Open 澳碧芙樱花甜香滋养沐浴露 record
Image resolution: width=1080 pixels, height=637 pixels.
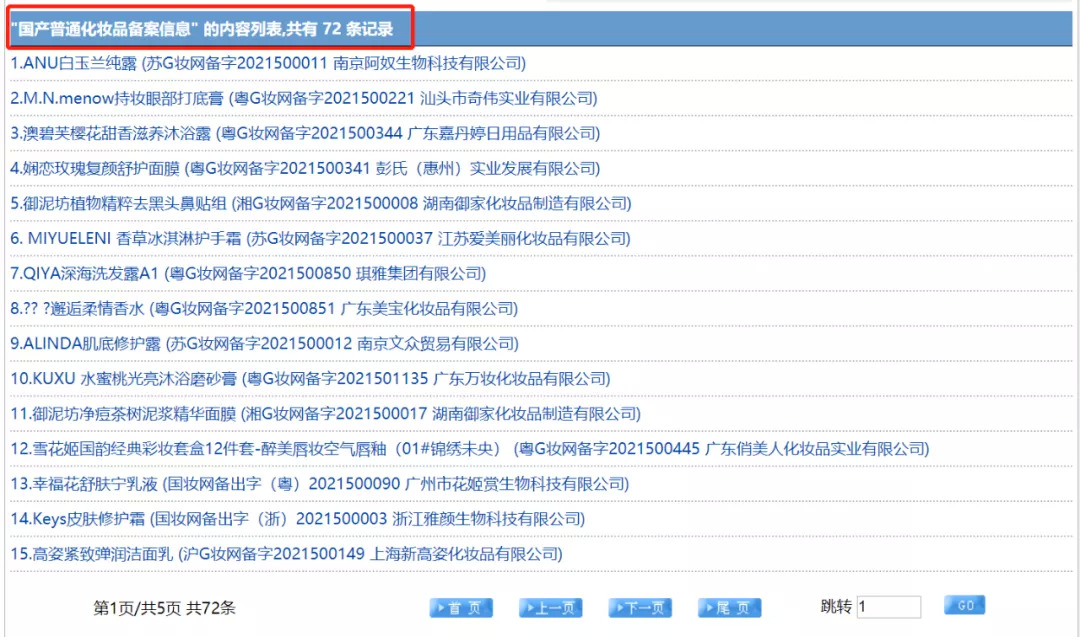coord(305,134)
